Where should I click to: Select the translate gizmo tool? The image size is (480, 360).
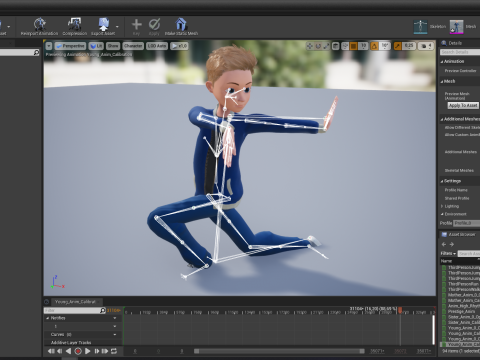310,46
